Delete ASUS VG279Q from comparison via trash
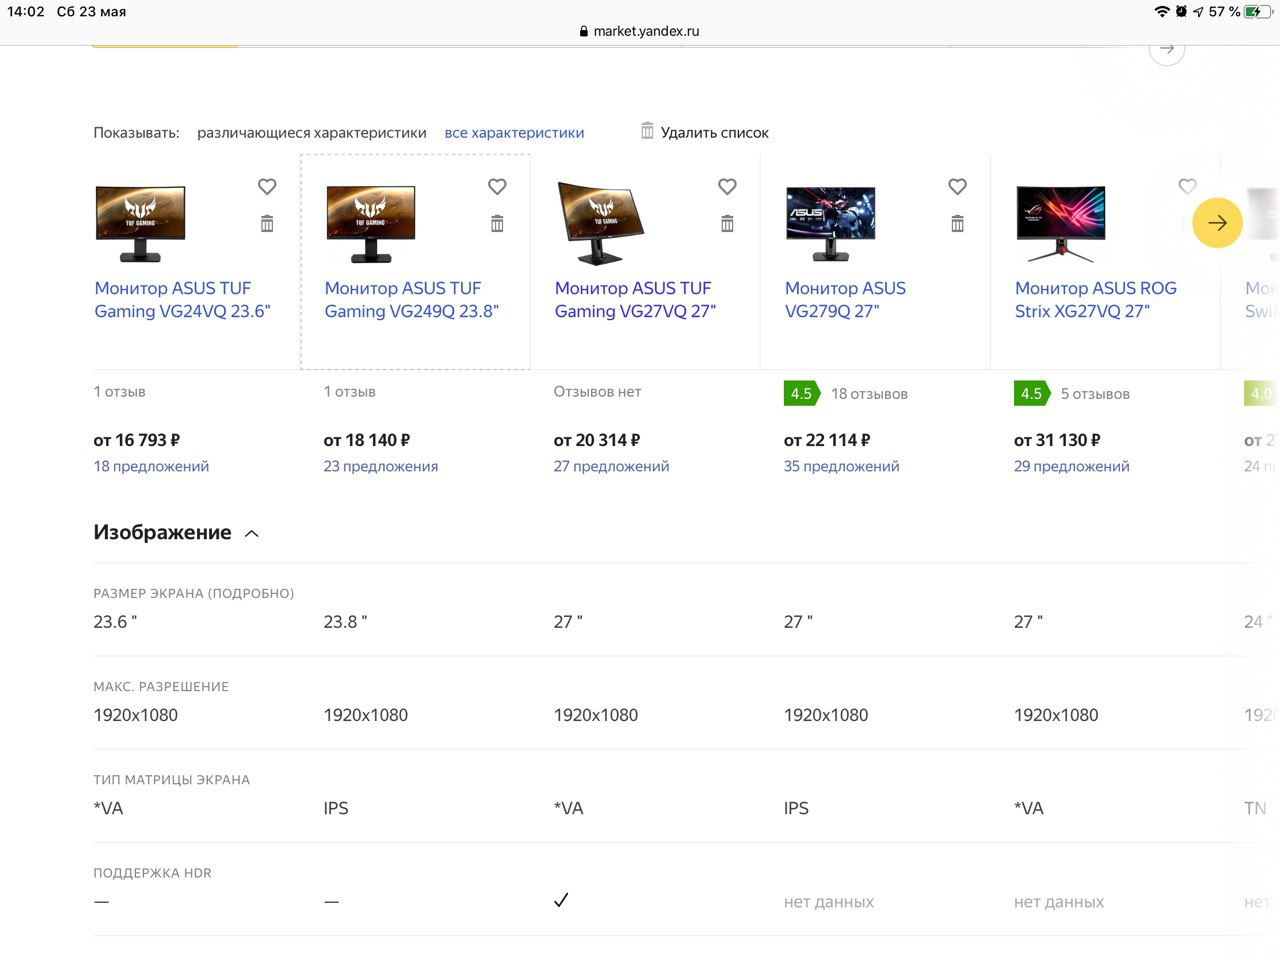Viewport: 1280px width, 960px height. click(957, 224)
